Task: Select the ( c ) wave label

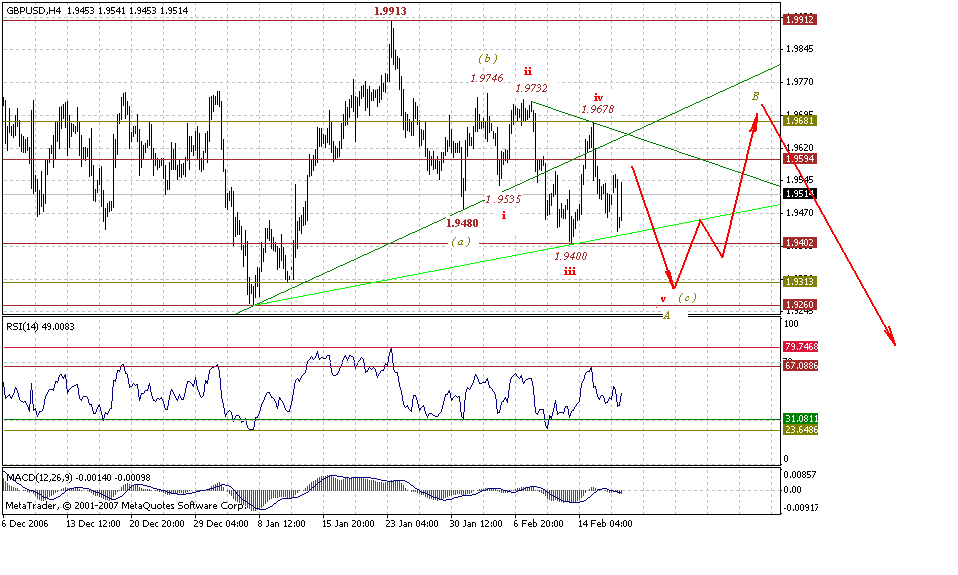Action: 687,298
